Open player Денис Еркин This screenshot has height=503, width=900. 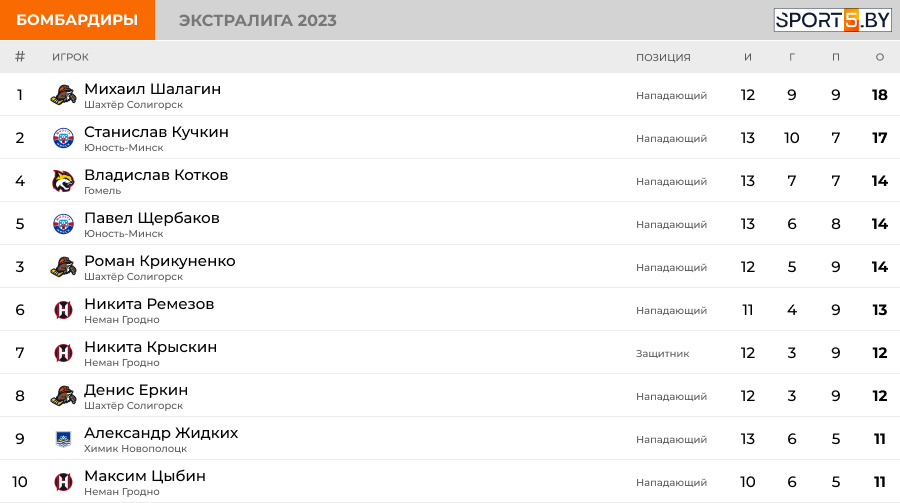click(136, 390)
